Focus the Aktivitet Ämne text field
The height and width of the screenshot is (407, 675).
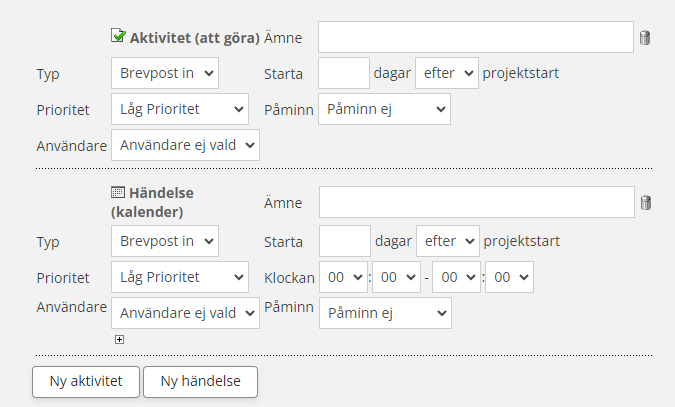point(475,37)
